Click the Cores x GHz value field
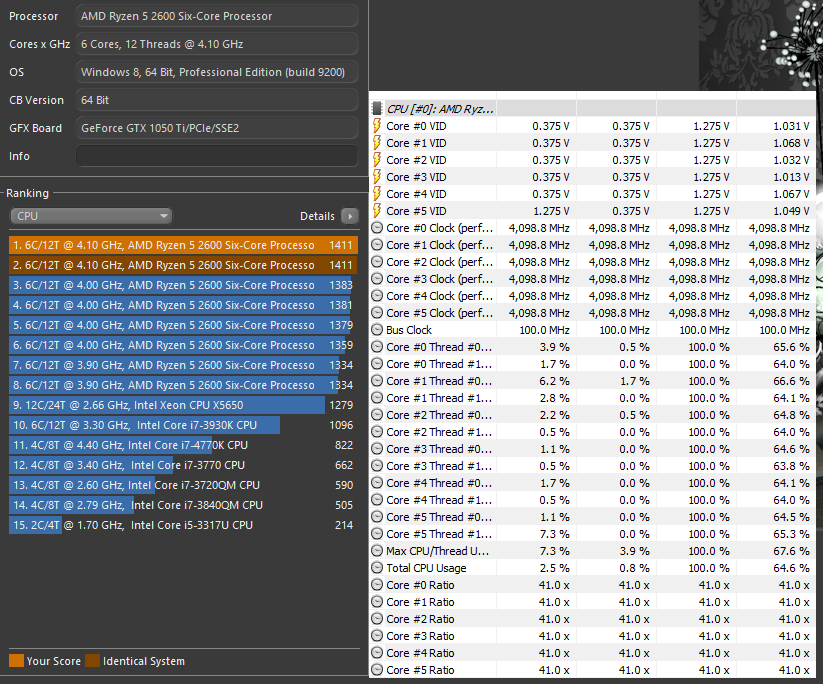The image size is (823, 685). click(217, 44)
